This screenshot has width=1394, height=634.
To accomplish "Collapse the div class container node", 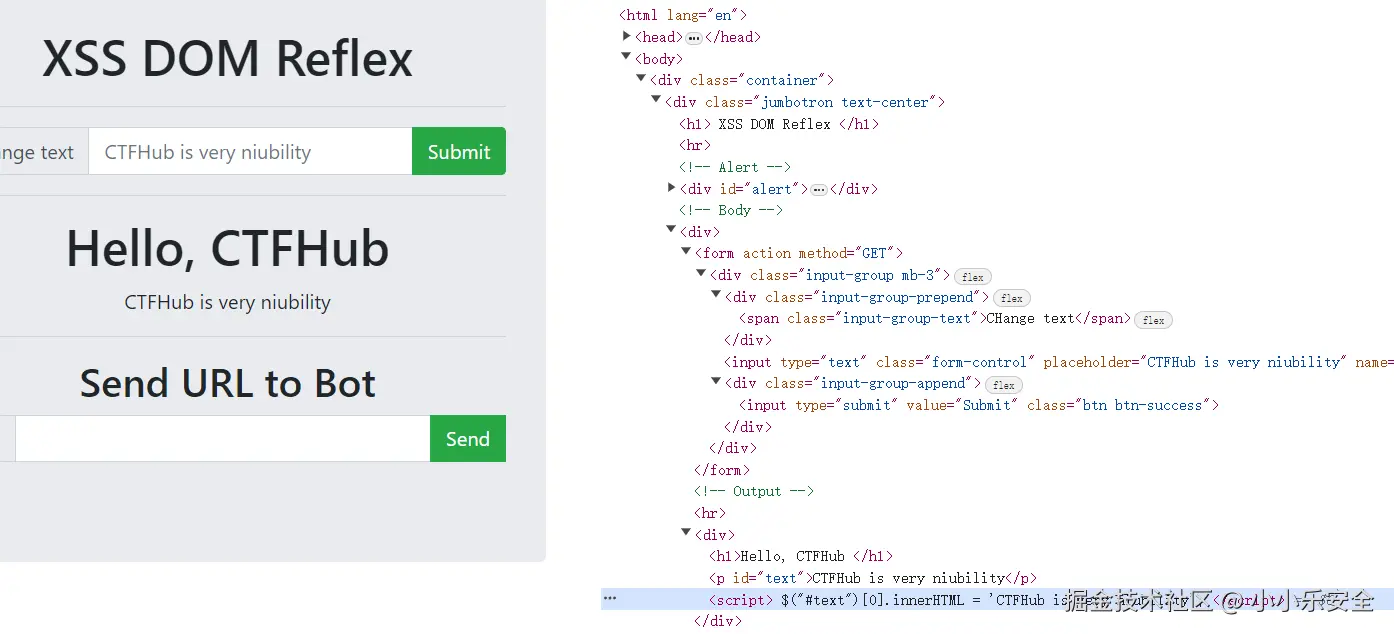I will click(641, 79).
